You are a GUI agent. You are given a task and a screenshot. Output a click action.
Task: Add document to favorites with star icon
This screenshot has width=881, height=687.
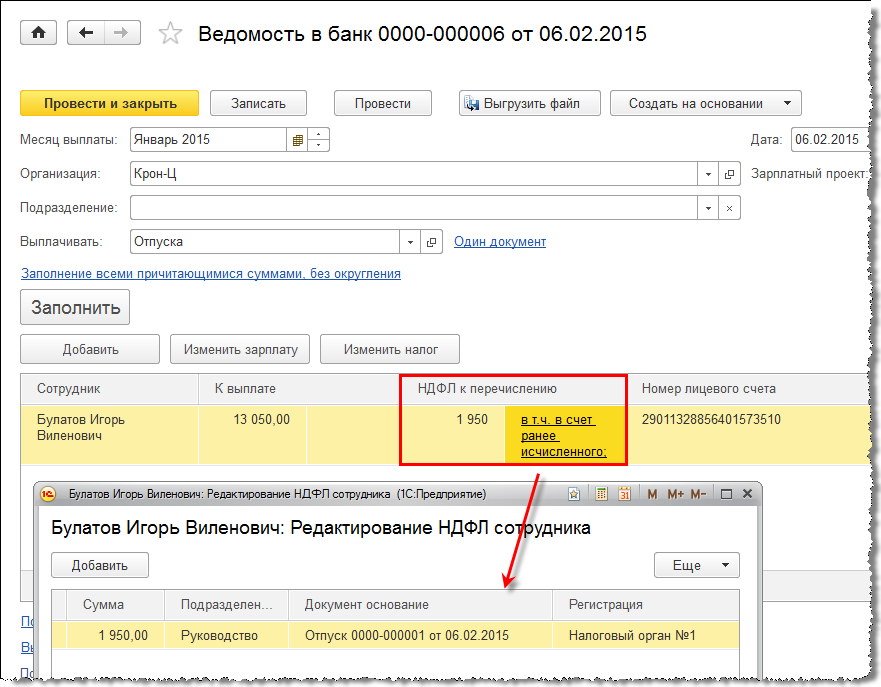click(171, 34)
